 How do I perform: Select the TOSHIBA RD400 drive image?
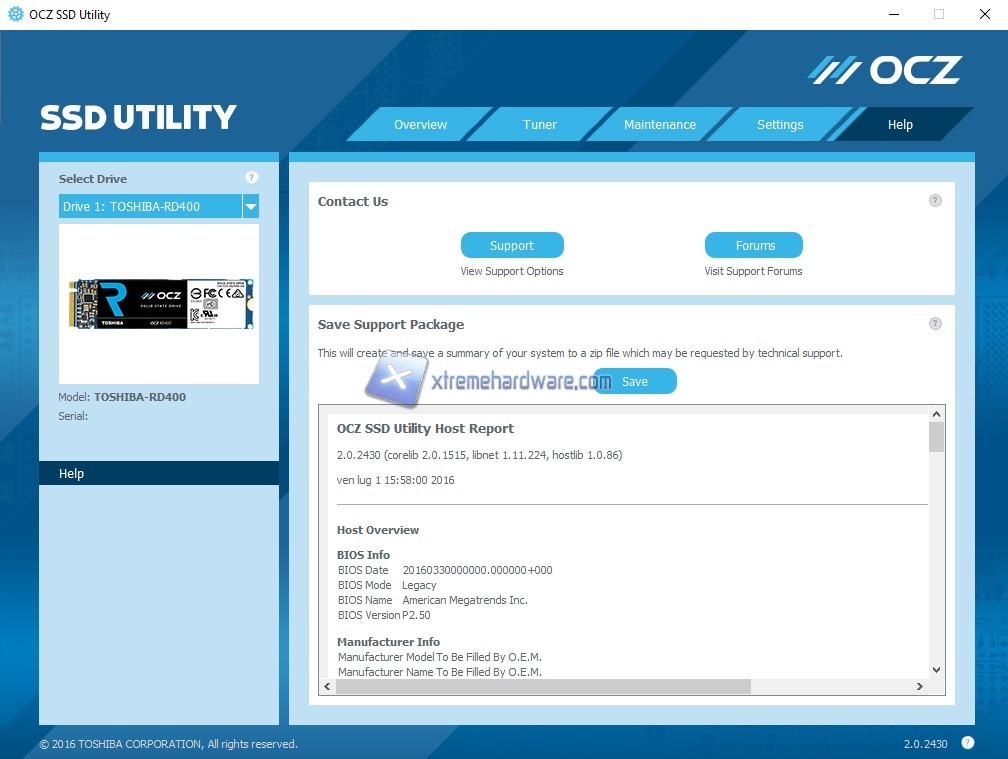[159, 304]
